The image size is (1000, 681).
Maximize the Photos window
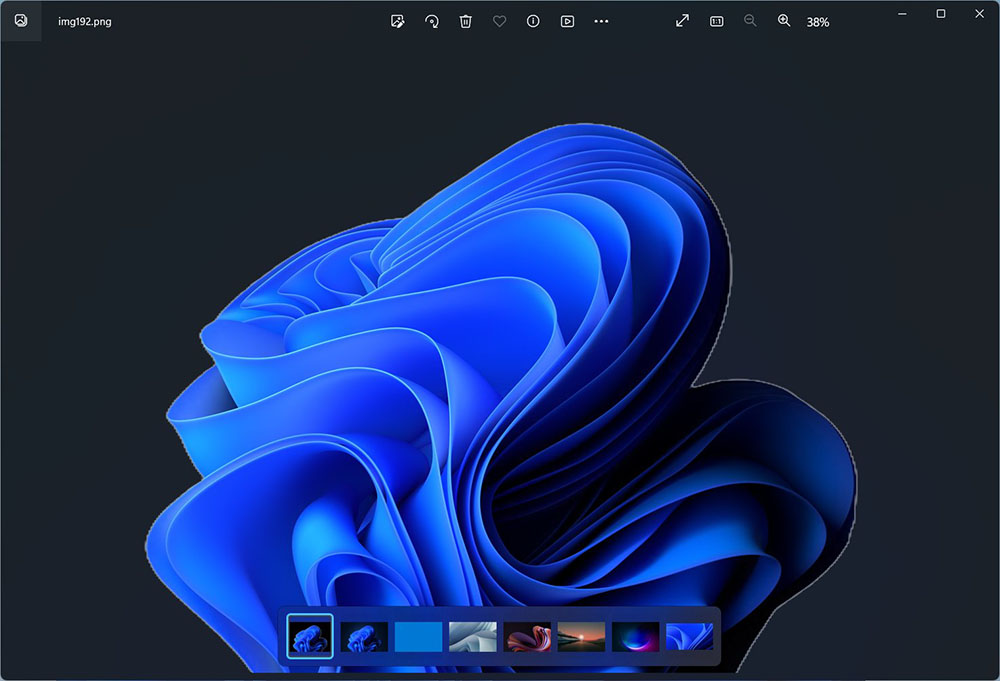pyautogui.click(x=941, y=13)
